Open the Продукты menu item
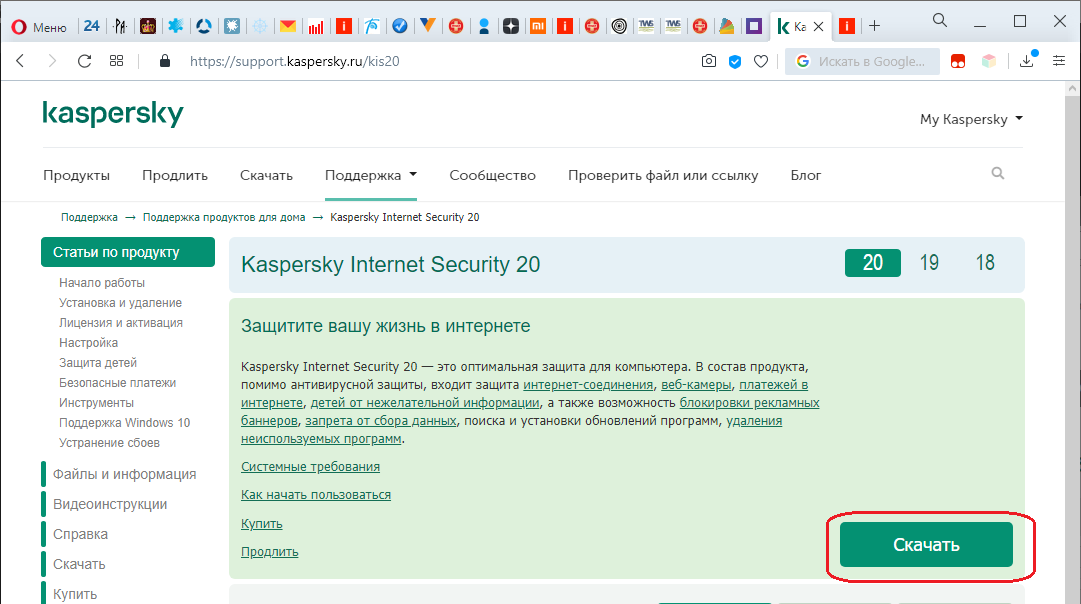Viewport: 1081px width, 604px height. [77, 175]
